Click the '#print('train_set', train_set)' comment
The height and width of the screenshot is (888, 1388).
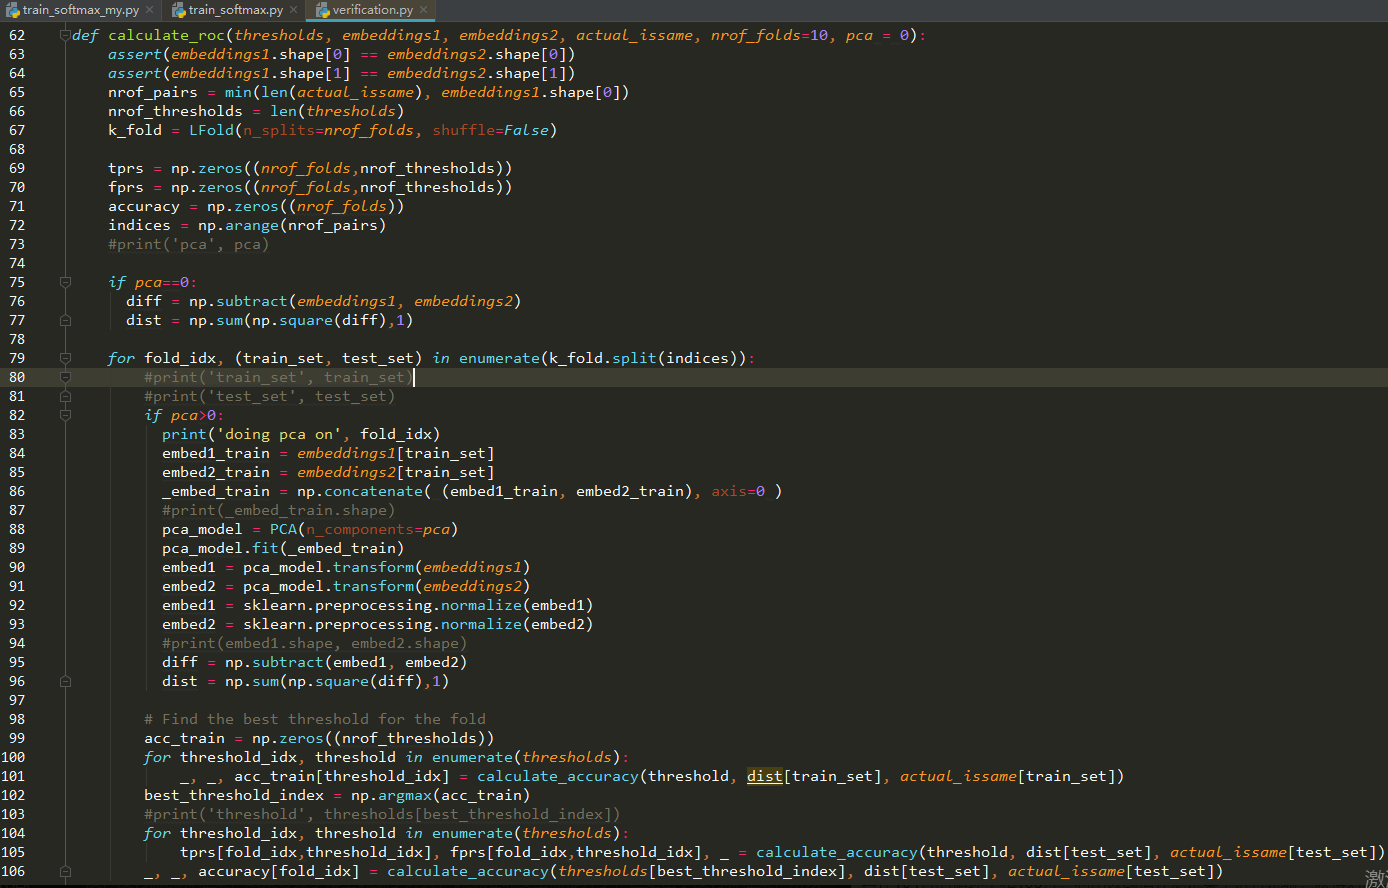click(279, 377)
